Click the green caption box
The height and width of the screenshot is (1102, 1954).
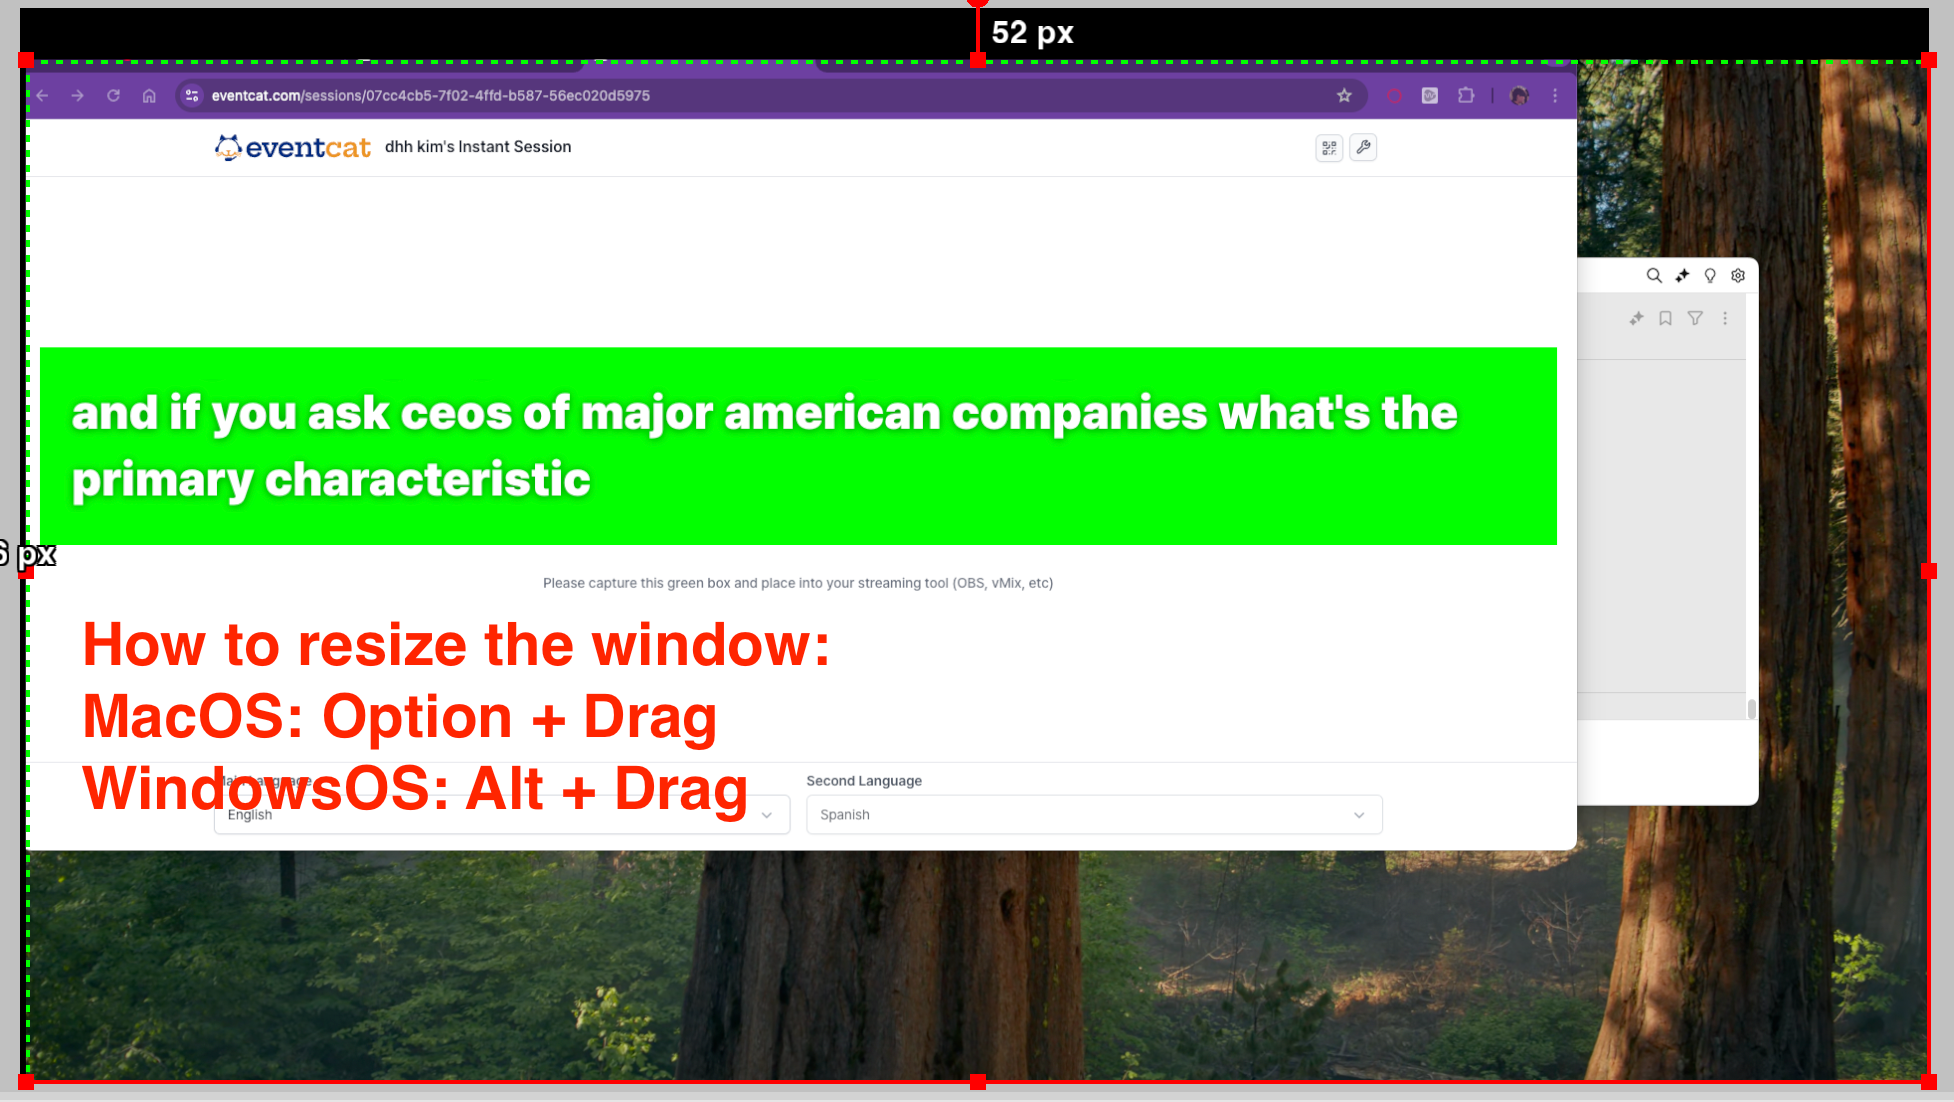(798, 446)
